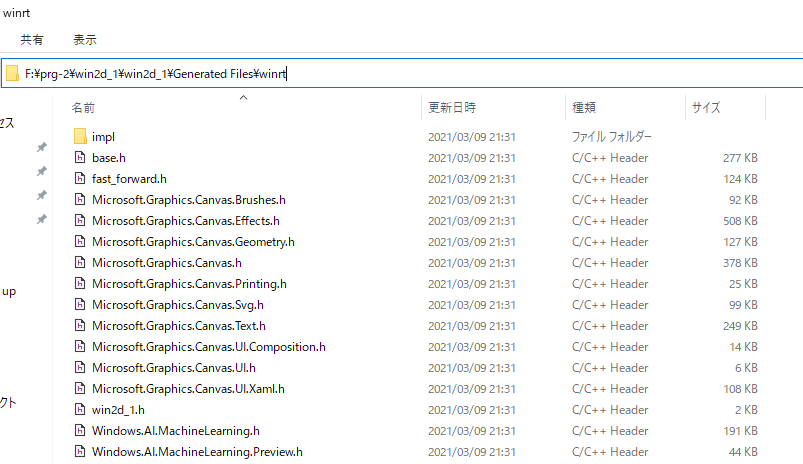This screenshot has height=464, width=803.
Task: Click the modified date of the impl folder
Action: pos(472,137)
